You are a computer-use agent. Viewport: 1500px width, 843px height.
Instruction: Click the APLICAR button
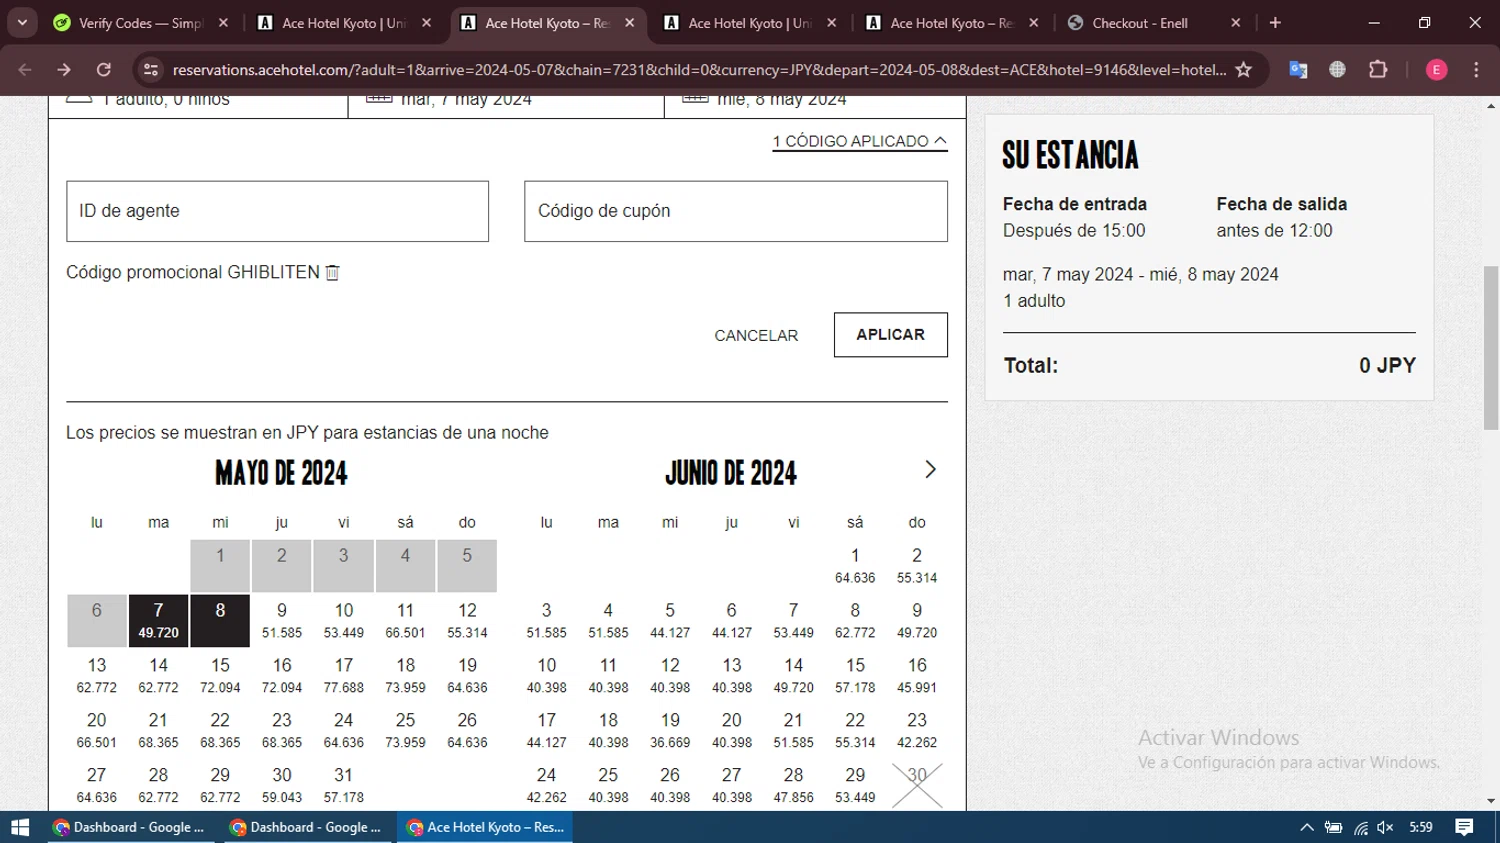click(x=891, y=335)
